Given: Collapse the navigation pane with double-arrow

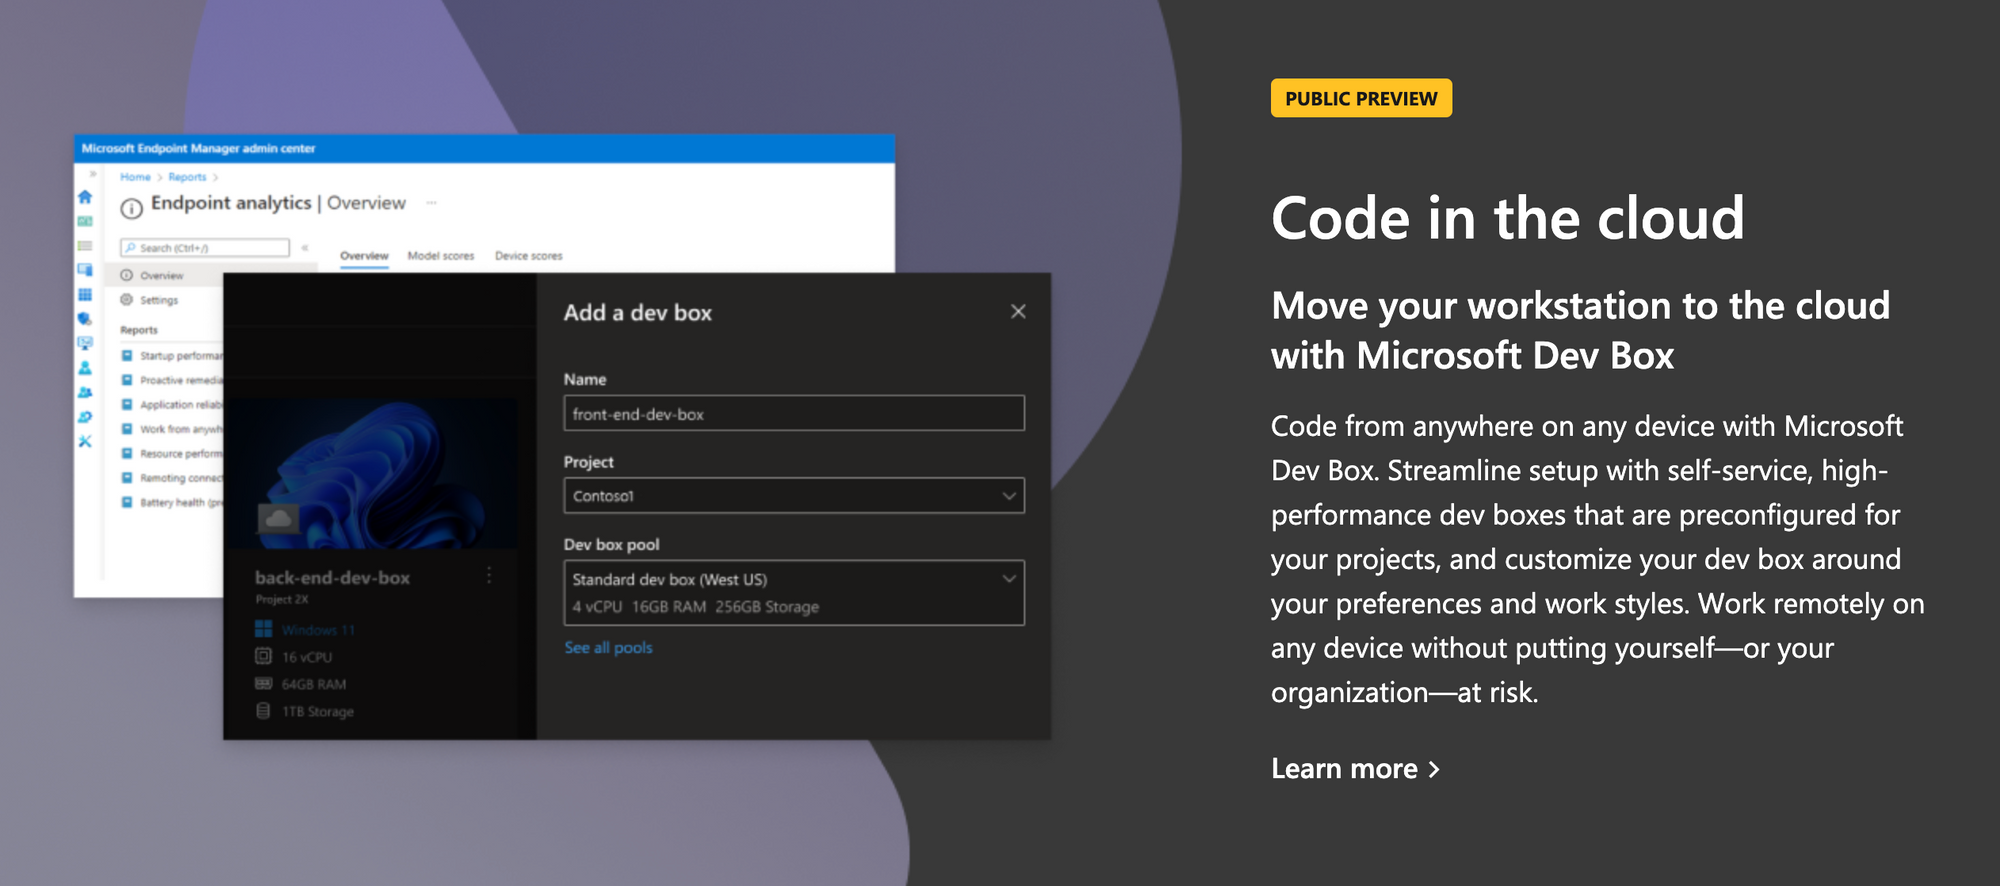Looking at the screenshot, I should click(x=305, y=247).
